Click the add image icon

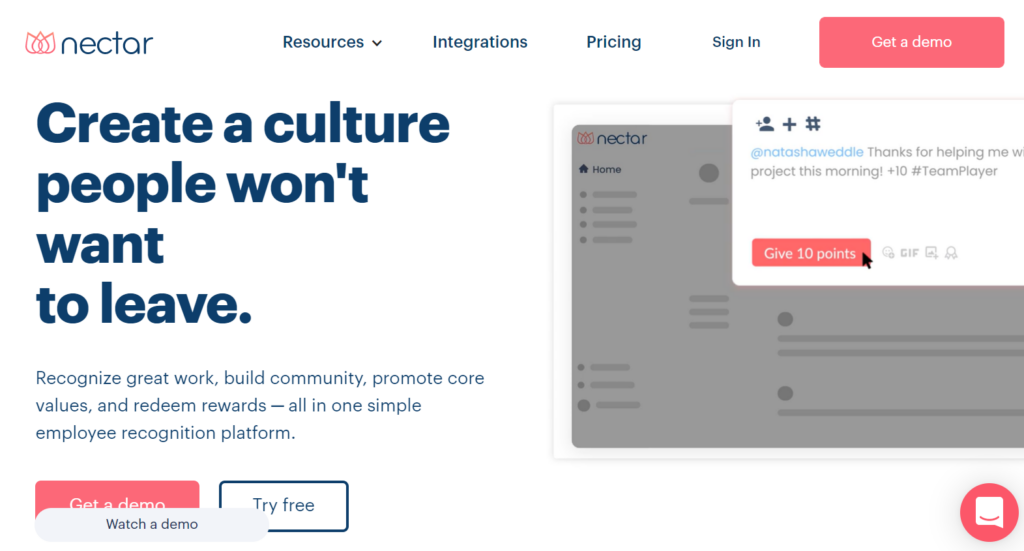point(931,253)
